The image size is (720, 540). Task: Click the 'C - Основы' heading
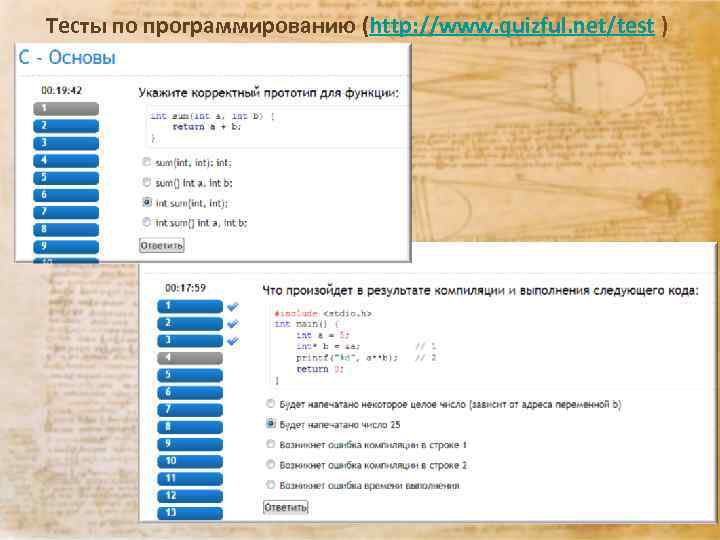[67, 57]
